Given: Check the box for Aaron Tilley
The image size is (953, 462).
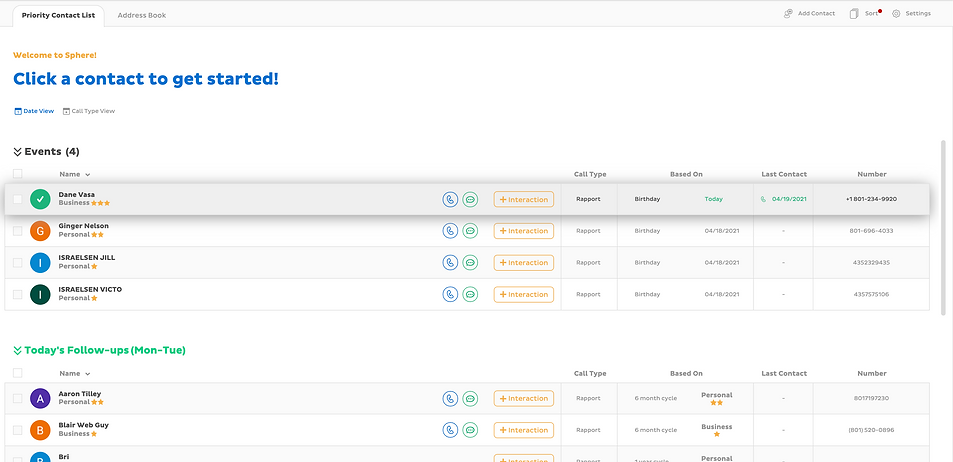Looking at the screenshot, I should (18, 399).
